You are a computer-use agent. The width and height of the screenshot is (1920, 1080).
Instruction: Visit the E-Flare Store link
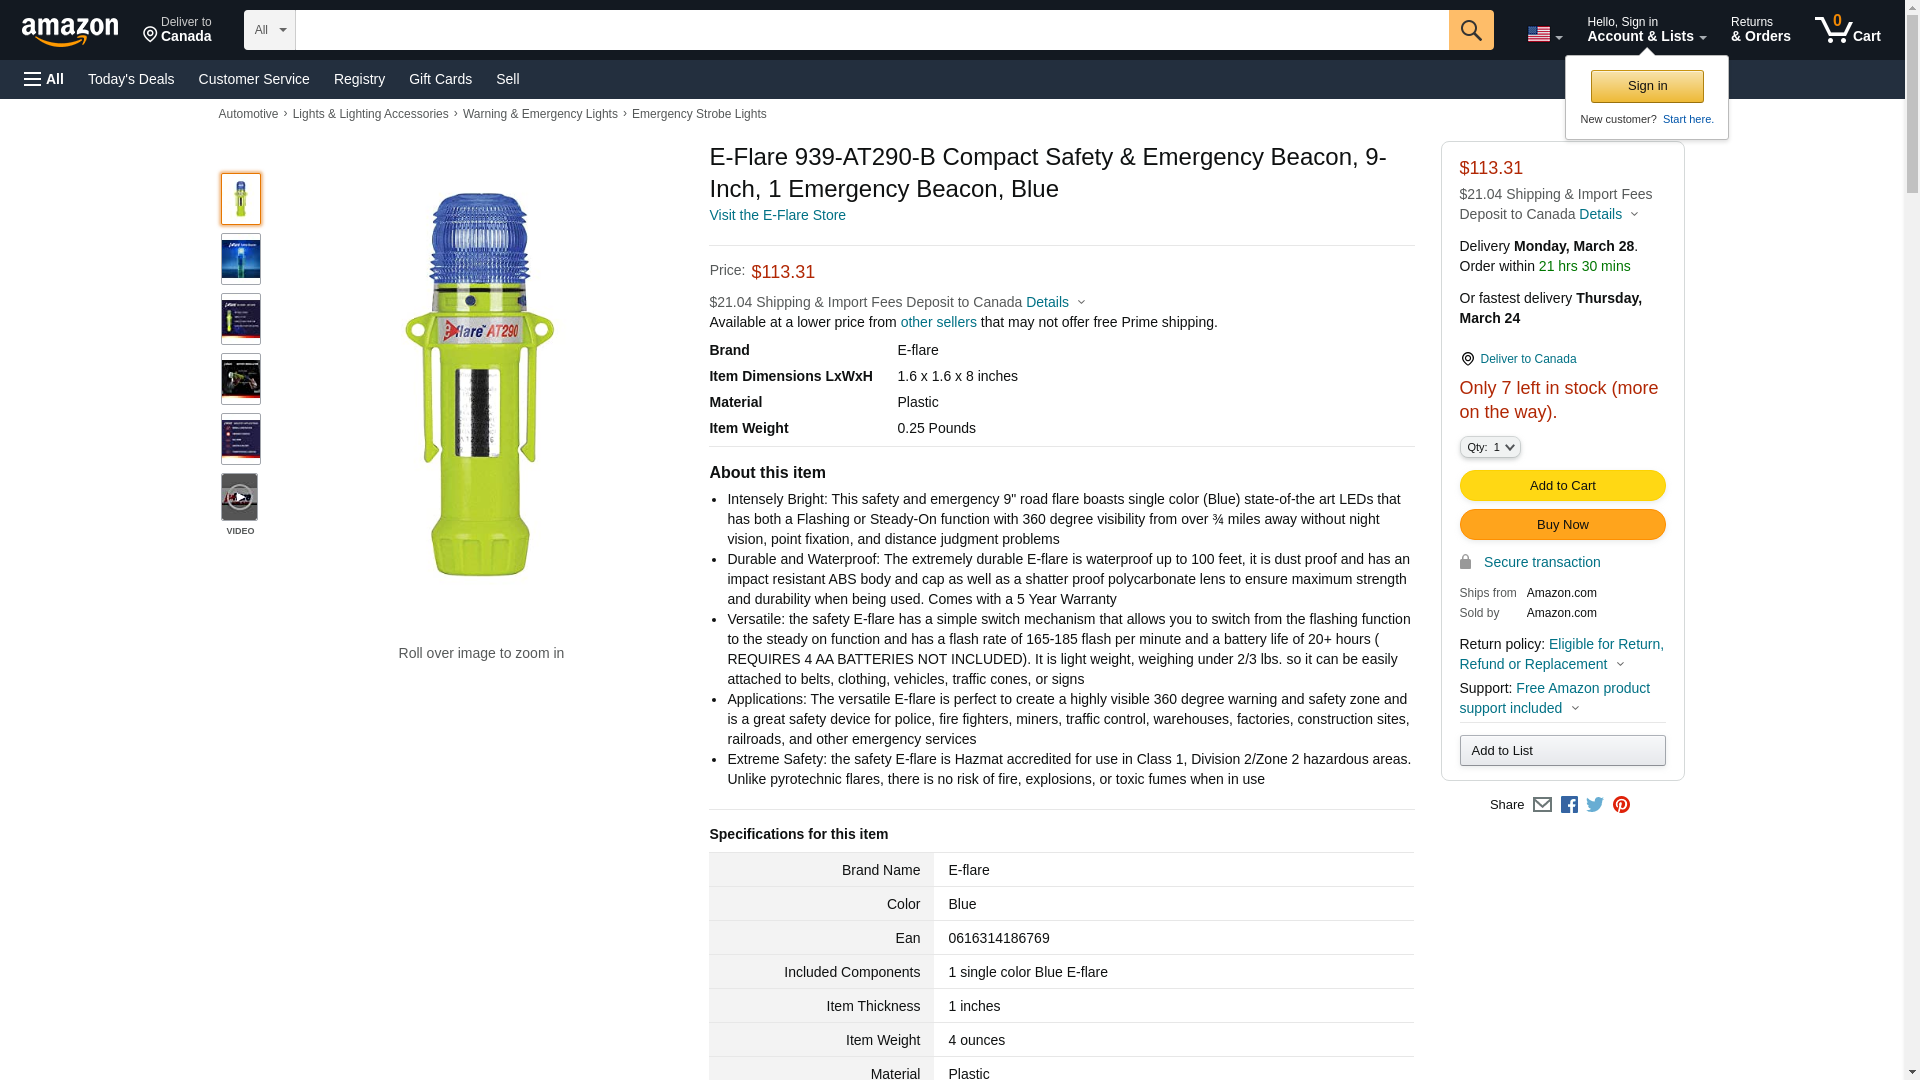[x=777, y=215]
